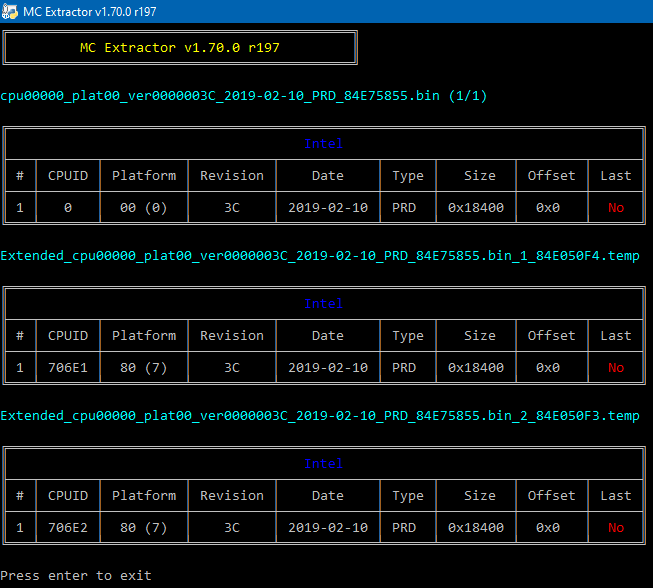Screen dimensions: 653x588
Task: Click the yellow 'MC Extractor v1.70.0 r197' banner
Action: click(179, 47)
